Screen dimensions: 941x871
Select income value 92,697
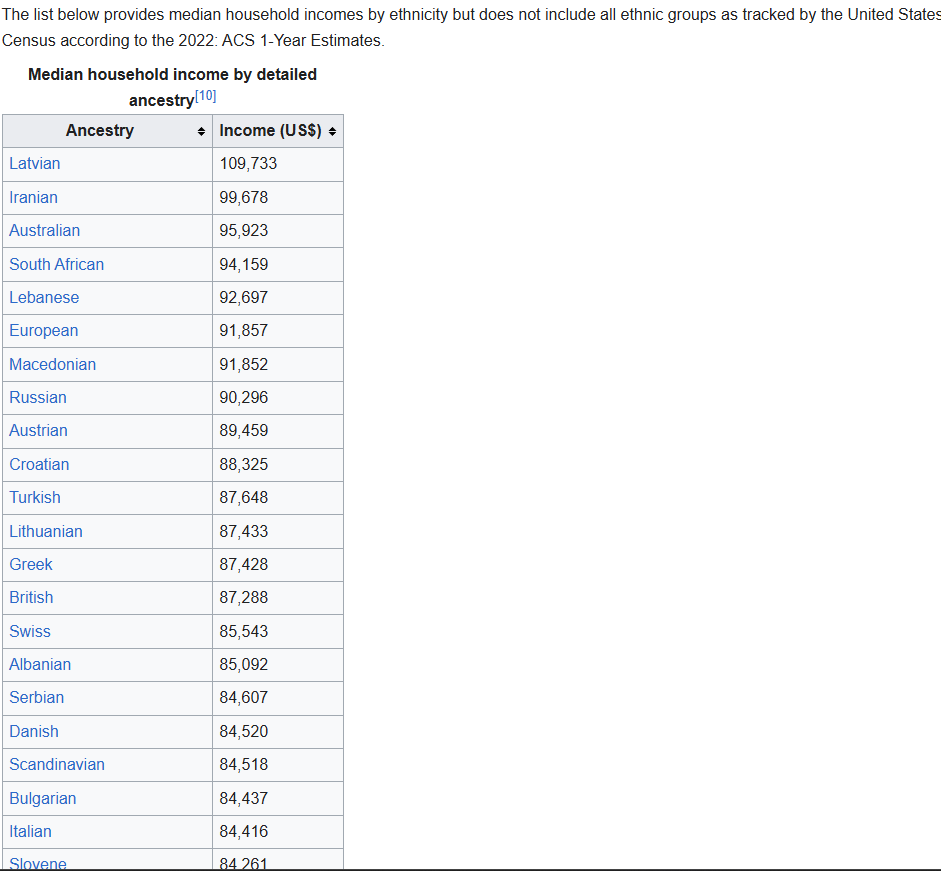[244, 297]
